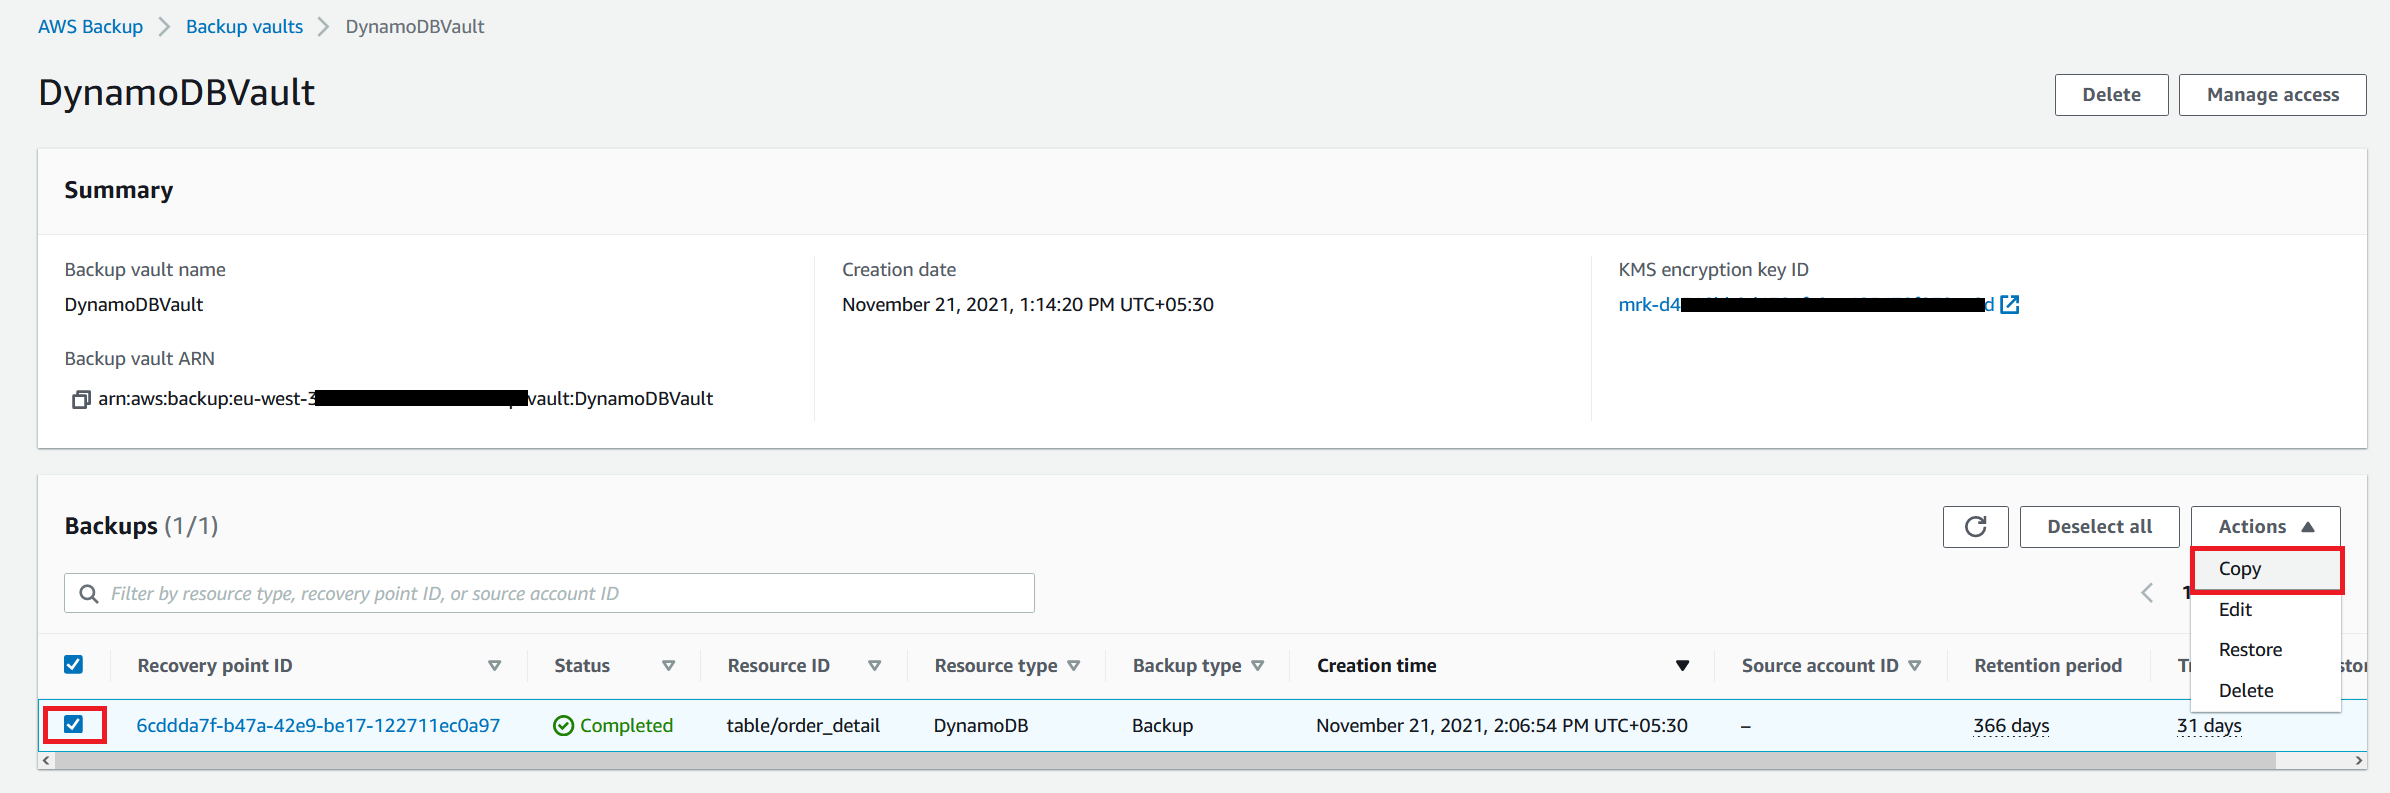Deselect all backups
Screen dimensions: 2390x793
[2099, 527]
